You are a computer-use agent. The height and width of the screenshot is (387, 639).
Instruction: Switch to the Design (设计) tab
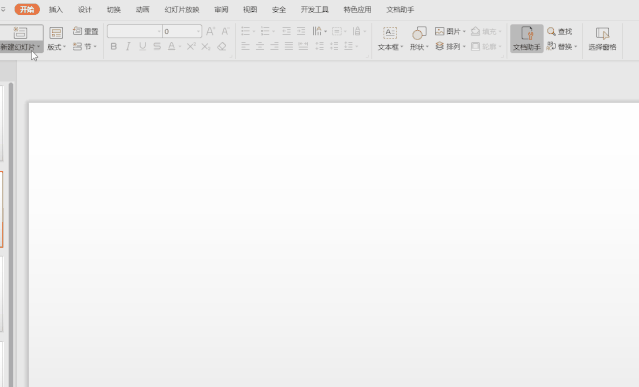(85, 10)
